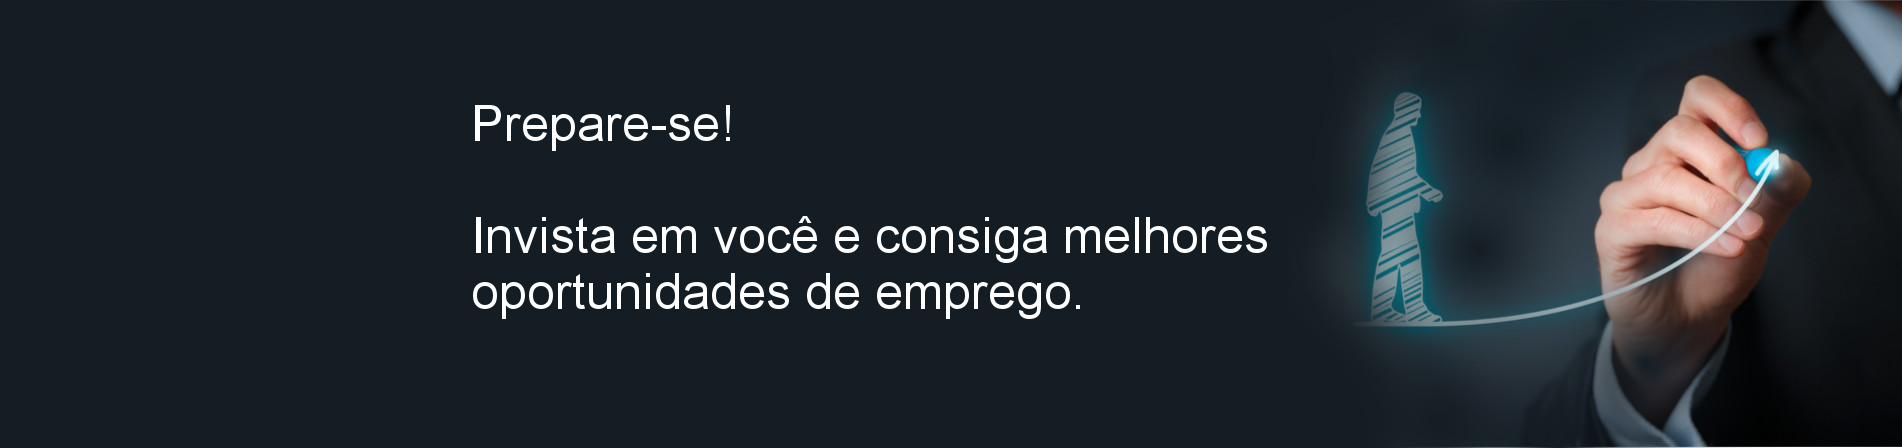Click the word "em" after Invista
The height and width of the screenshot is (448, 1902).
coord(665,239)
